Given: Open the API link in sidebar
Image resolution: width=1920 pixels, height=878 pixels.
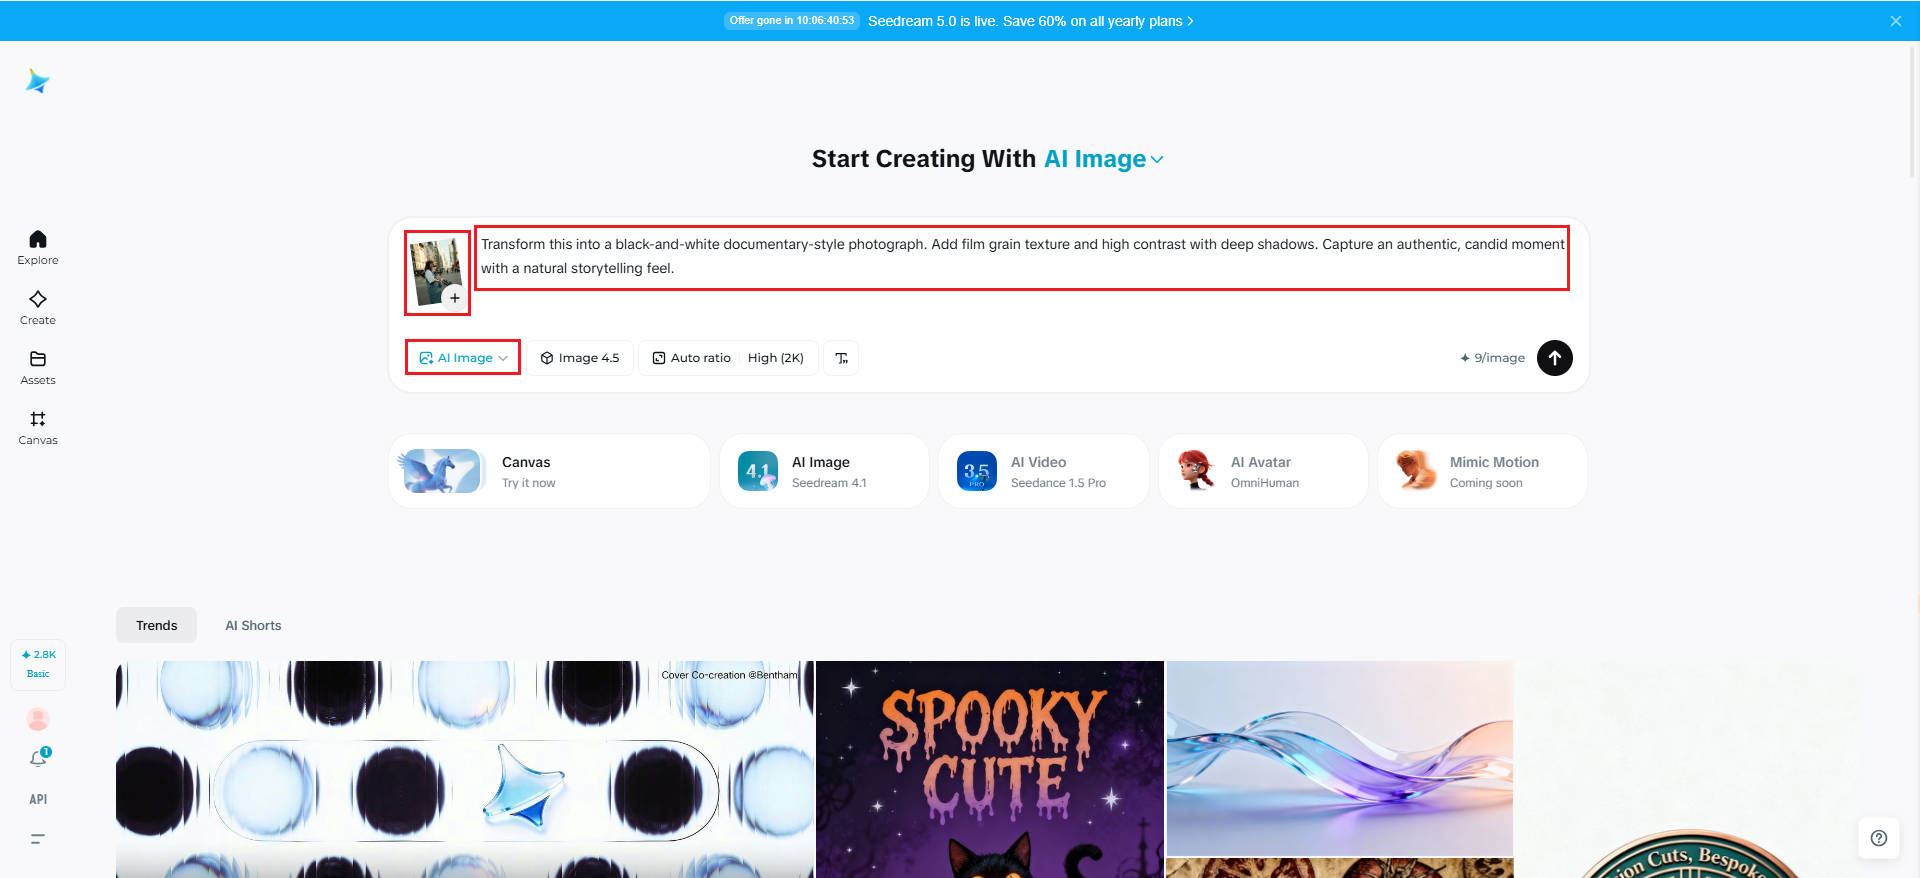Looking at the screenshot, I should click(x=38, y=799).
